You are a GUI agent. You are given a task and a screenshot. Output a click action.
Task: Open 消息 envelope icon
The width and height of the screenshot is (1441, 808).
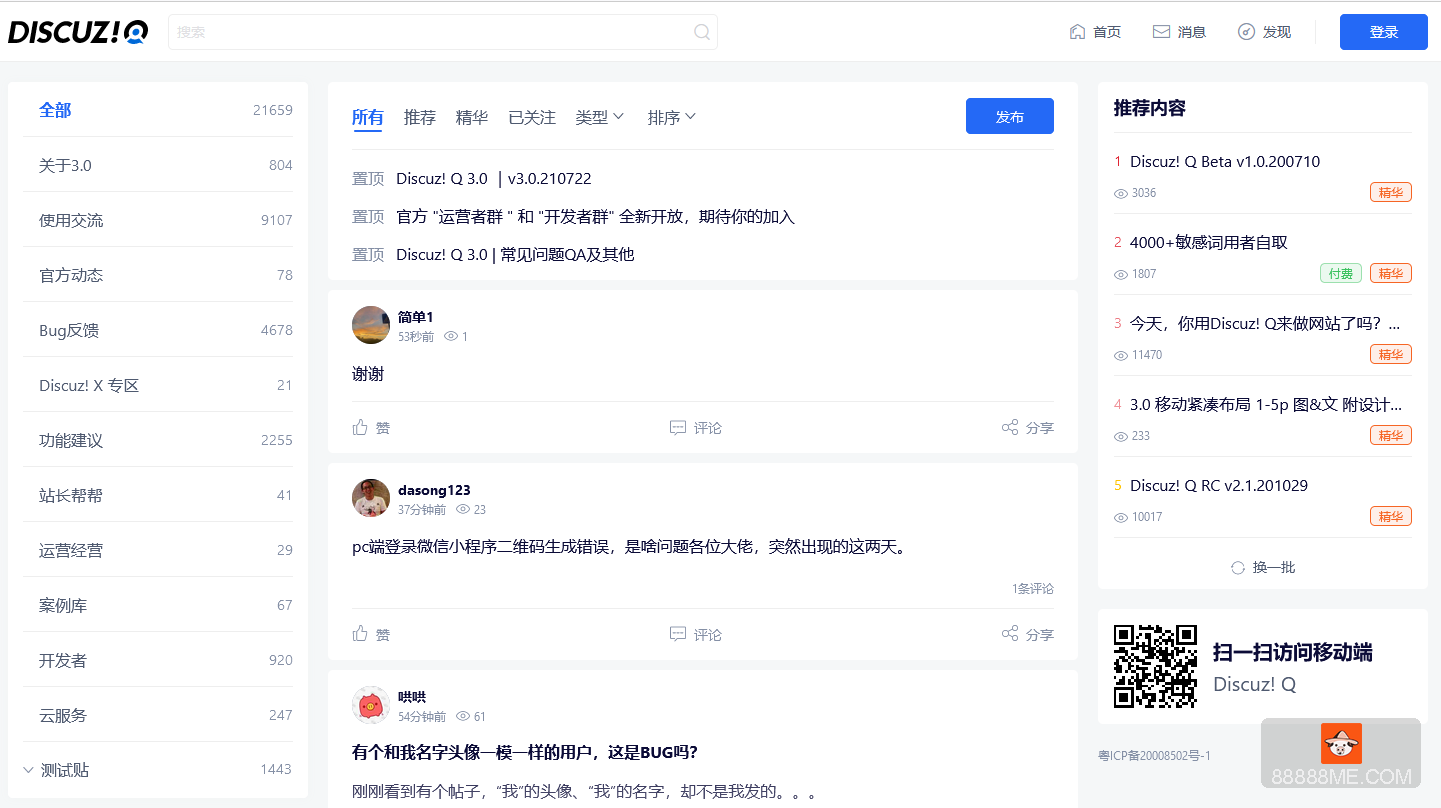click(1161, 32)
